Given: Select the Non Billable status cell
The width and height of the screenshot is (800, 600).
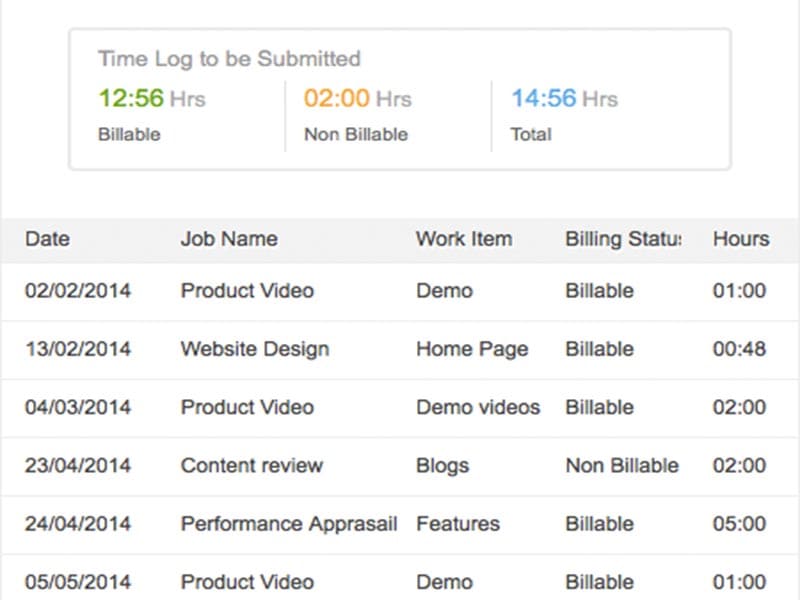Looking at the screenshot, I should pyautogui.click(x=622, y=465).
